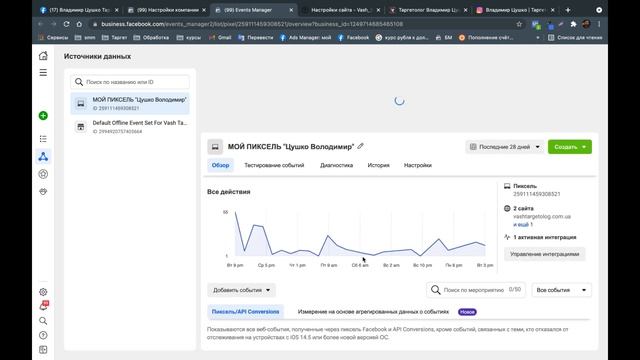The image size is (640, 360).
Task: Switch to 'Настройки компании' browser tab
Action: pyautogui.click(x=167, y=10)
